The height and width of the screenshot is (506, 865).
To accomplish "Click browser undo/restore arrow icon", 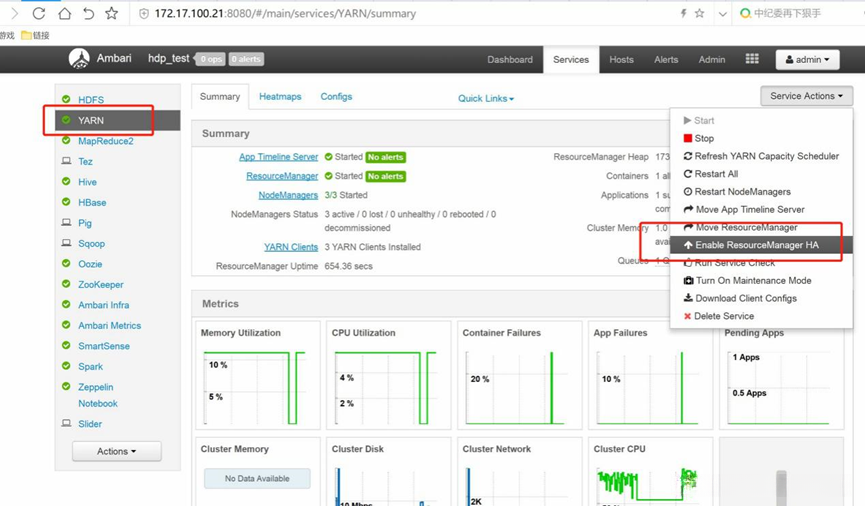I will pyautogui.click(x=88, y=13).
